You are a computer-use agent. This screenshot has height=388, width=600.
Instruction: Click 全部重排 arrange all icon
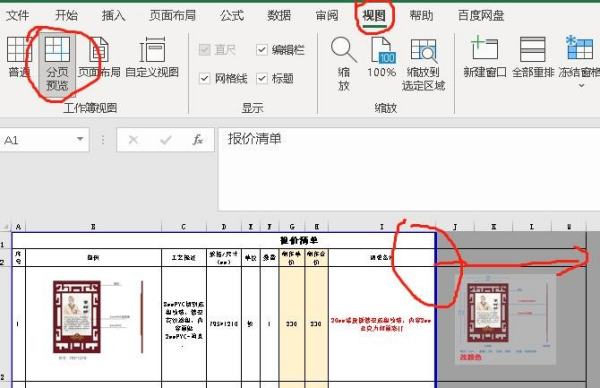[x=533, y=57]
